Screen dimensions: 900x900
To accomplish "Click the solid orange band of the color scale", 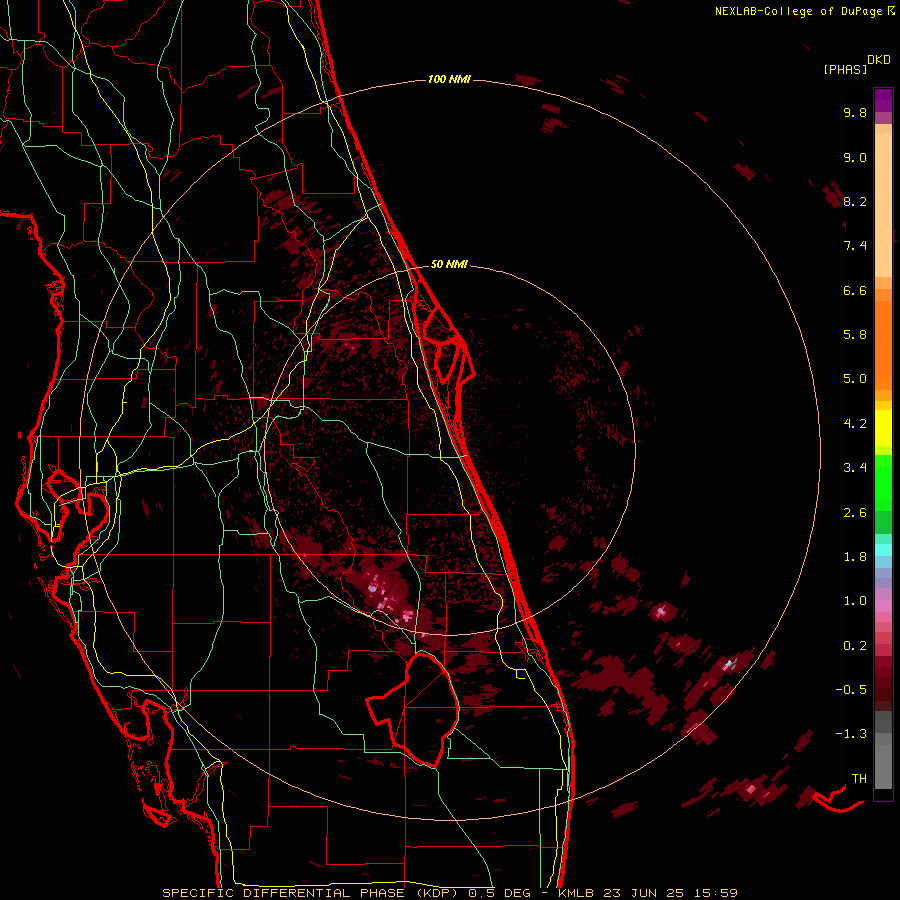I will coord(883,346).
